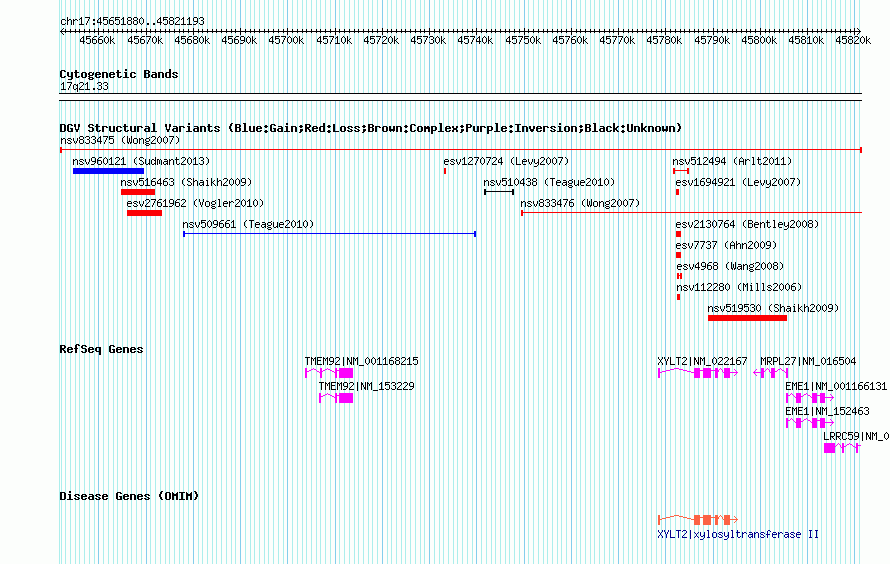
Task: Click the nsv833475 (Wong2007) variant label
Action: coord(120,140)
